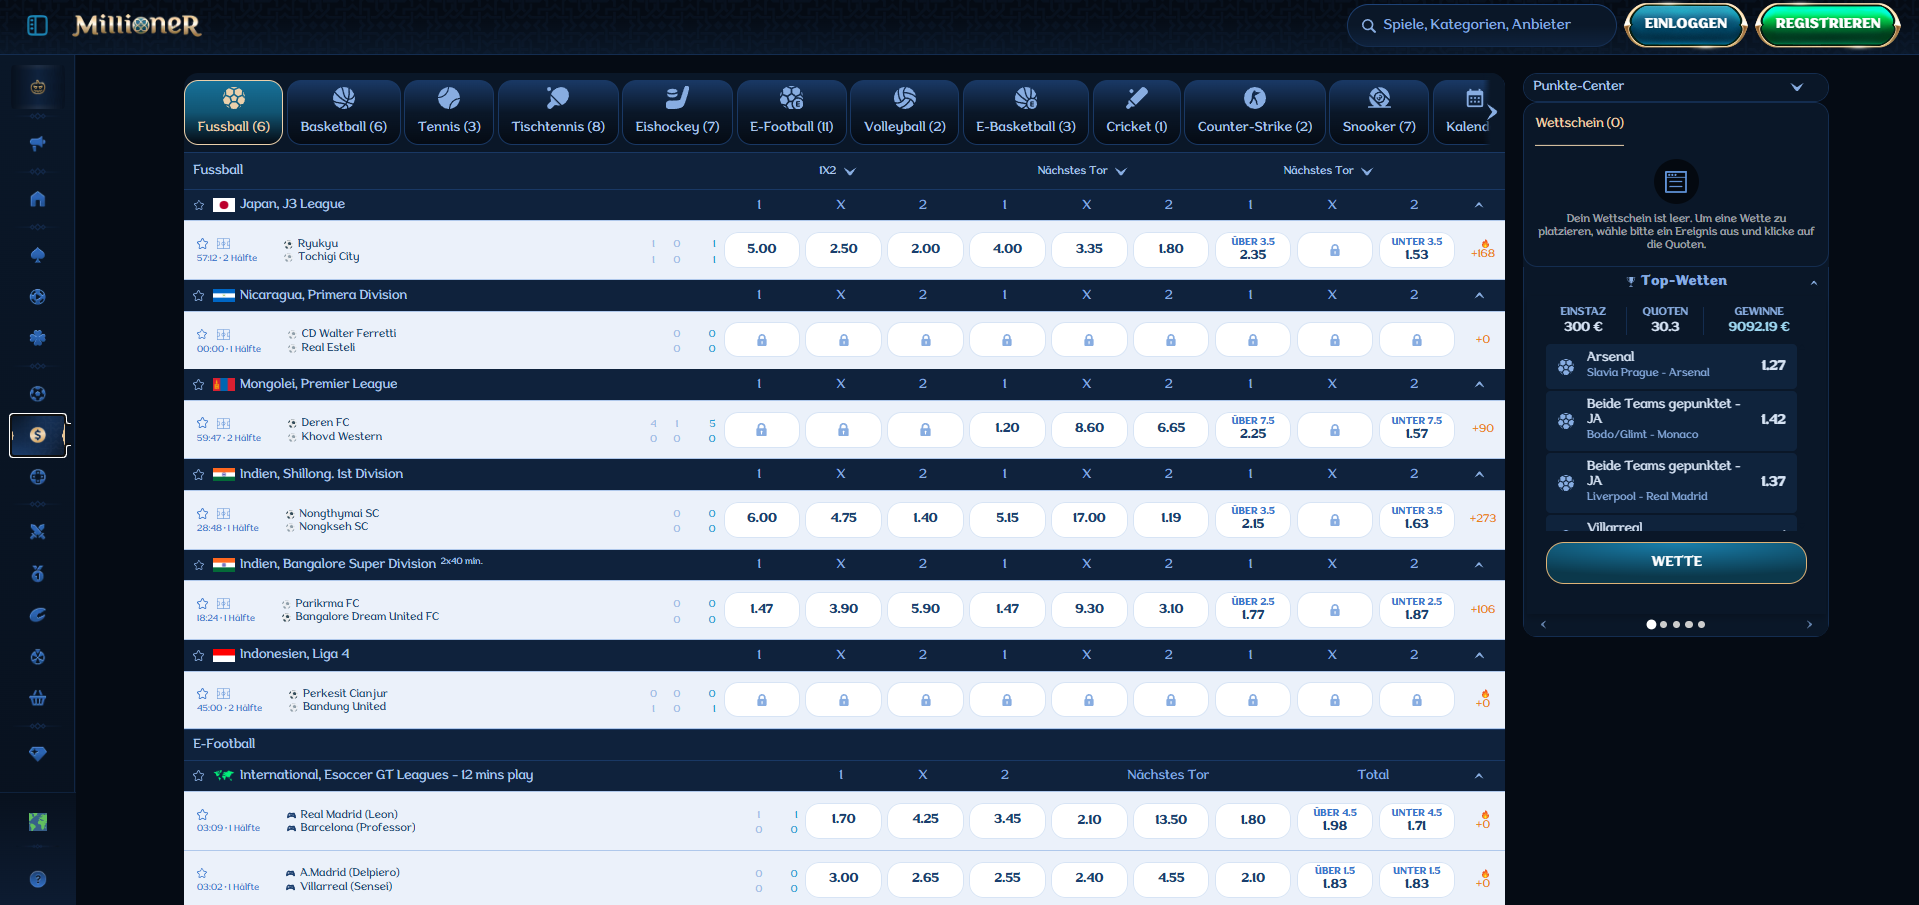Viewport: 1919px width, 905px height.
Task: Open the diamond VIP icon in sidebar
Action: click(37, 754)
